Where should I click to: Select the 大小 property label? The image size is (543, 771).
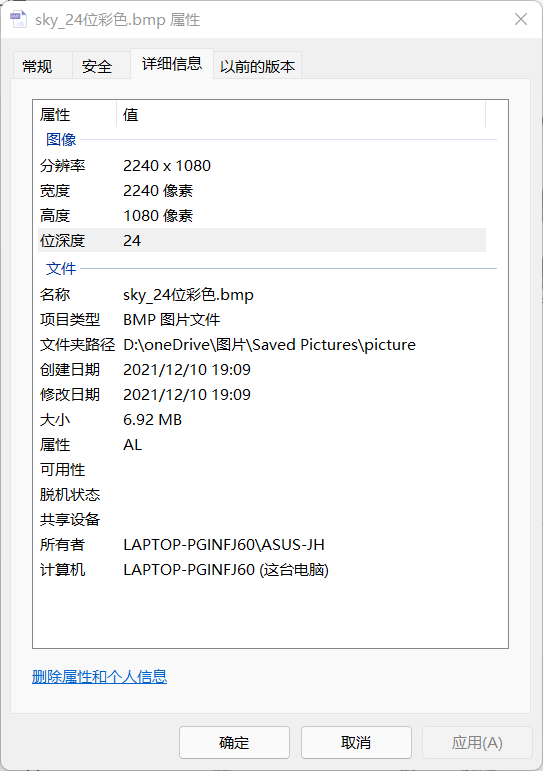point(55,420)
